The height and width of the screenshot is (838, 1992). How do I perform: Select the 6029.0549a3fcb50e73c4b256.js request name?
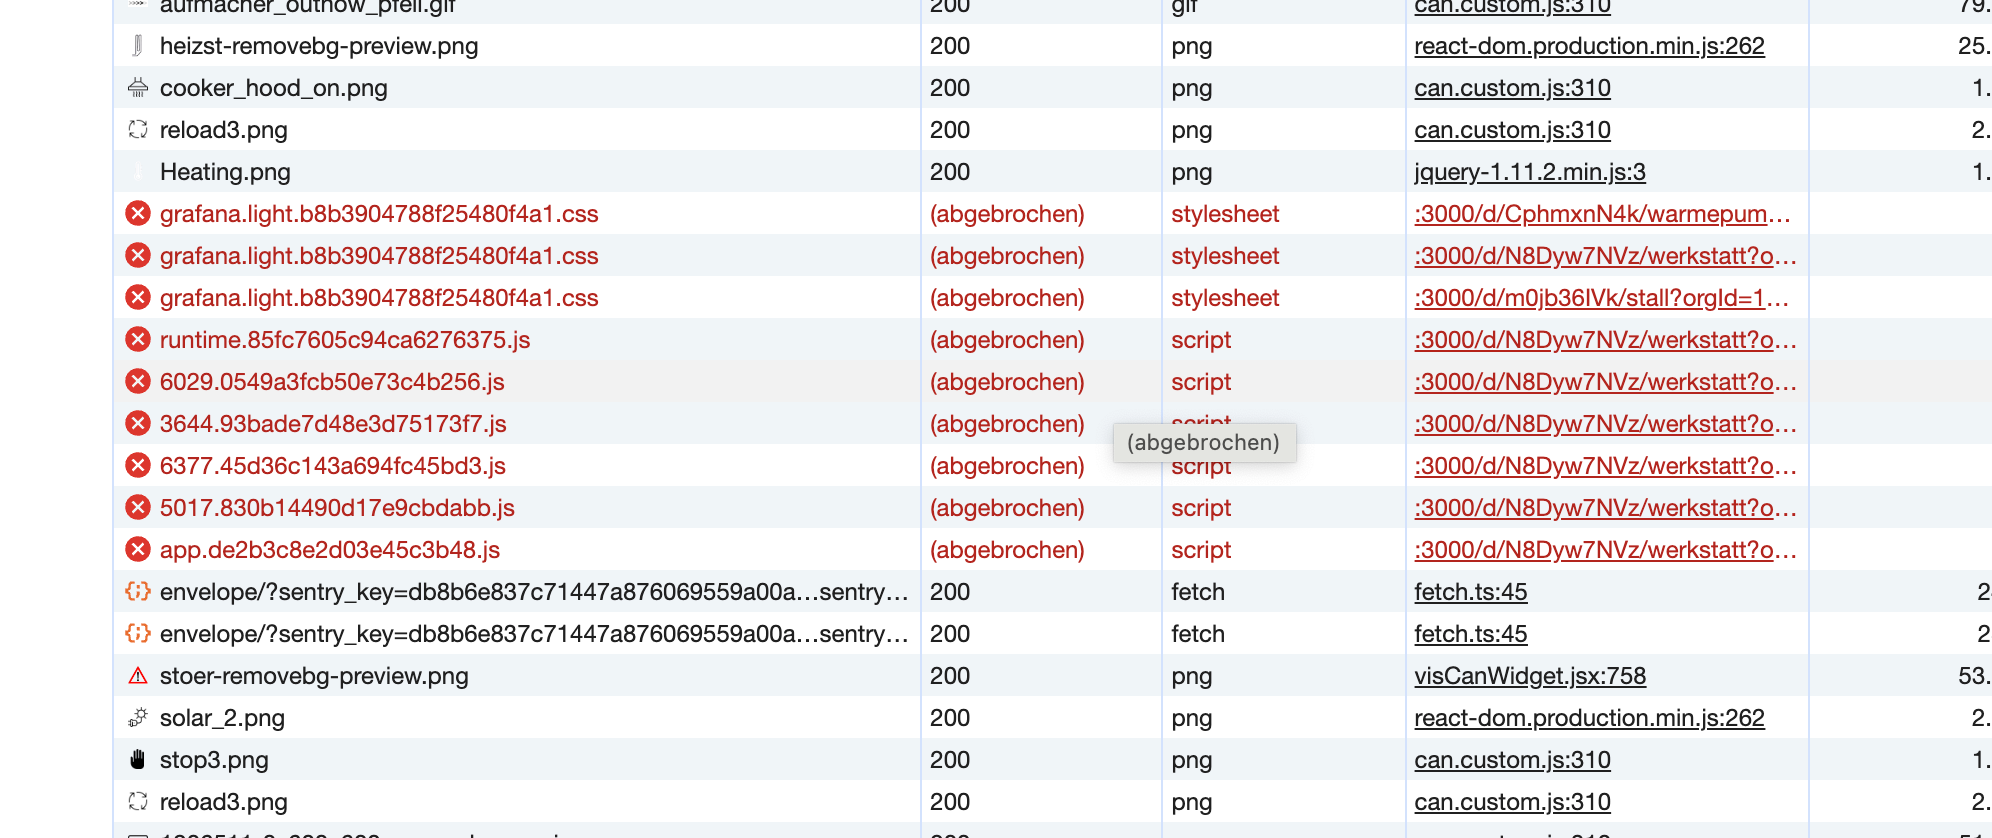tap(332, 382)
